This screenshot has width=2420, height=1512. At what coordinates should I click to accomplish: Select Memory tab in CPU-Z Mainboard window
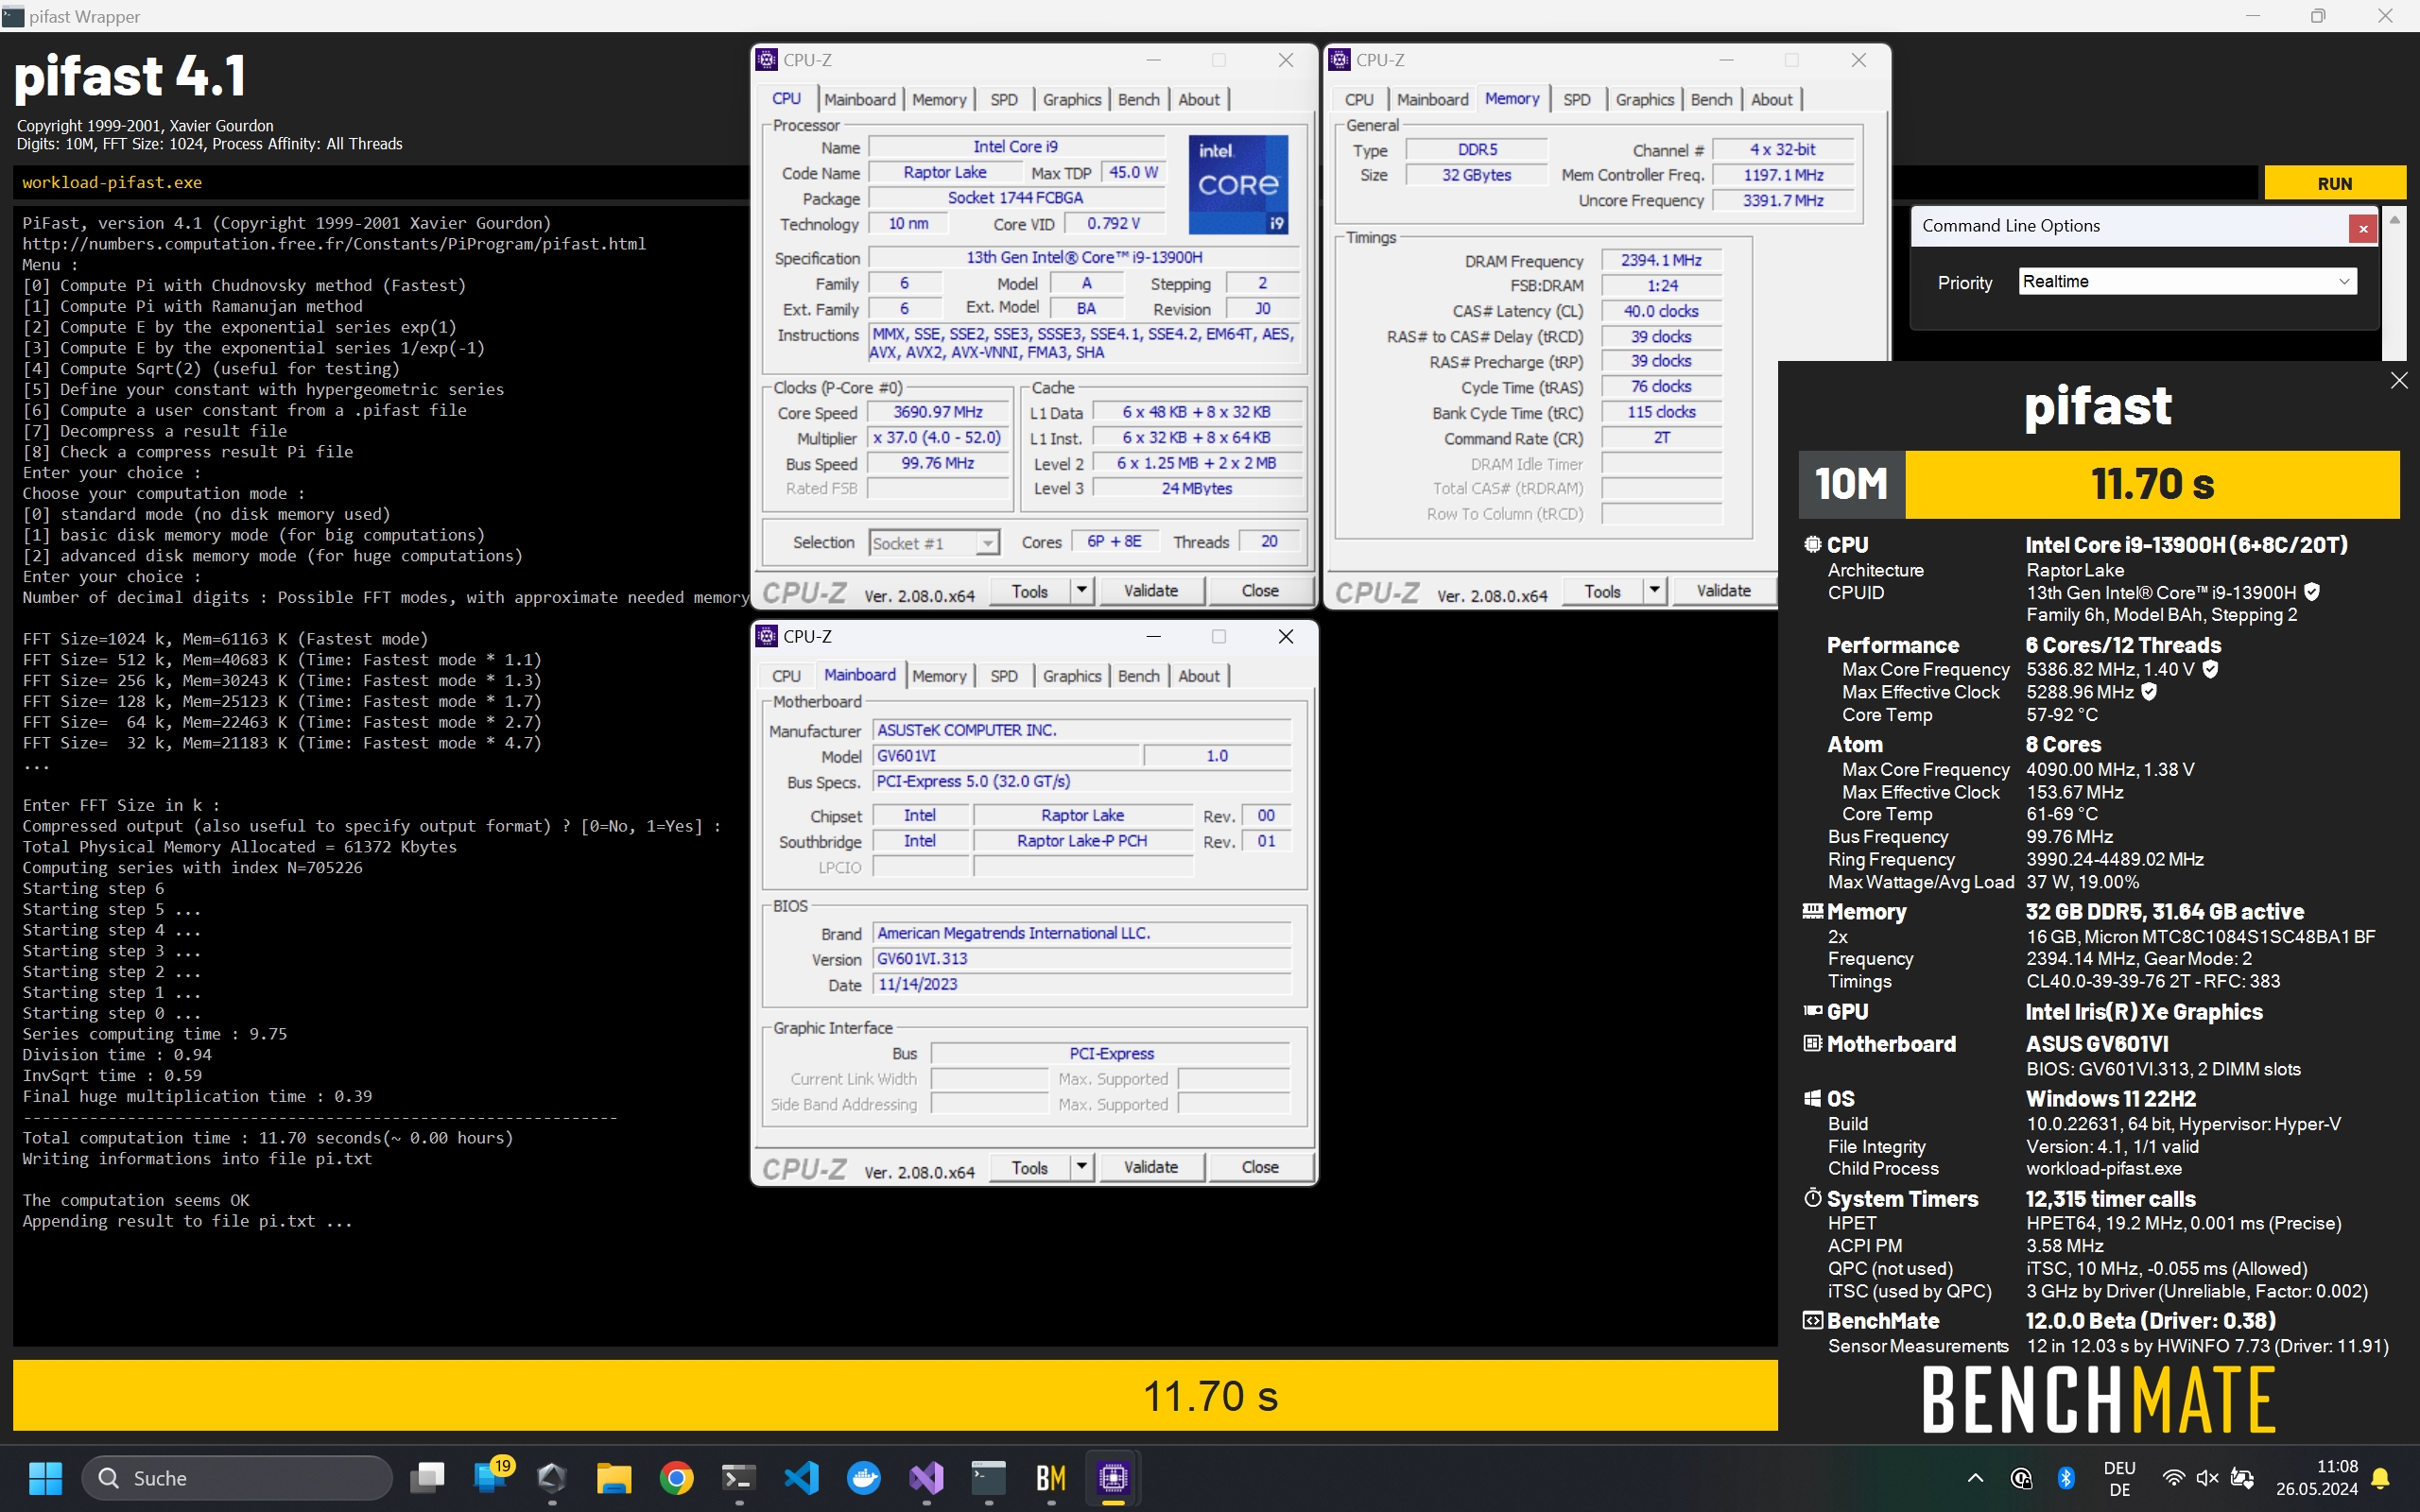[x=939, y=676]
